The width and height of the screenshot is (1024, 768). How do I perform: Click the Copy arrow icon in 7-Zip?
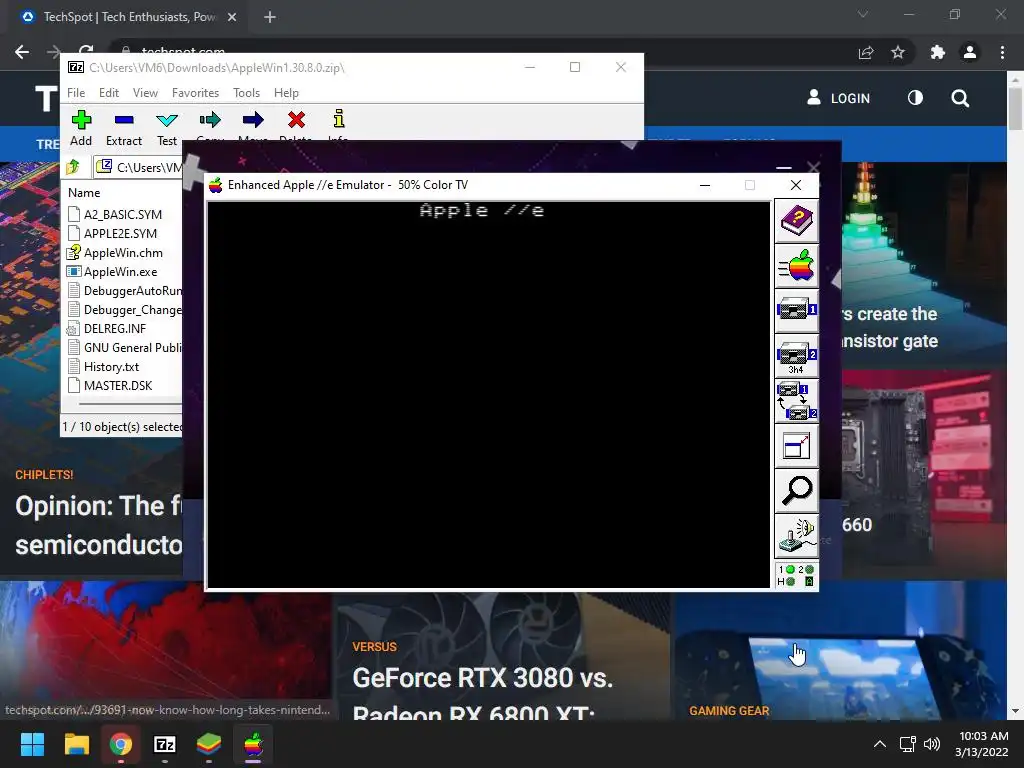(210, 120)
